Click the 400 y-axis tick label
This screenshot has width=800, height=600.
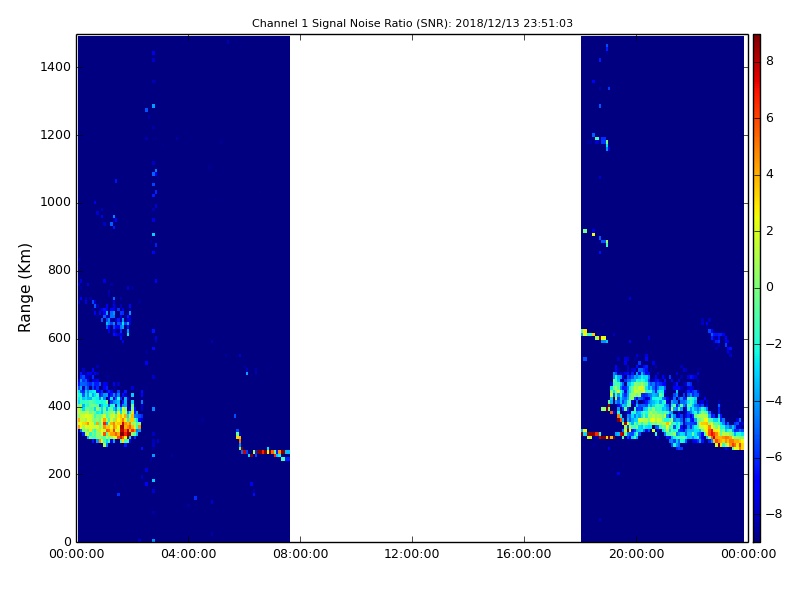[x=59, y=406]
